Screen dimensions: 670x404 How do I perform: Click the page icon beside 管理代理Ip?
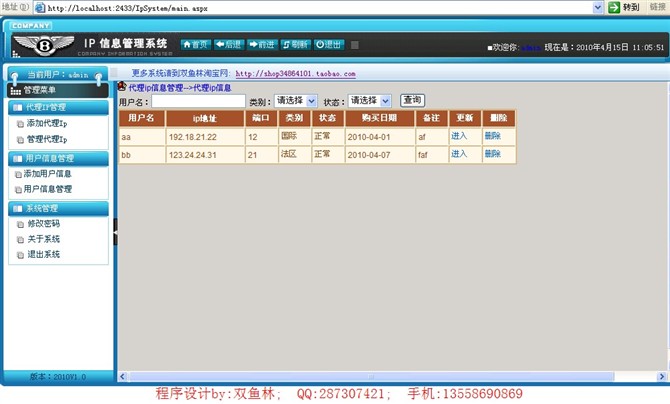(x=20, y=140)
